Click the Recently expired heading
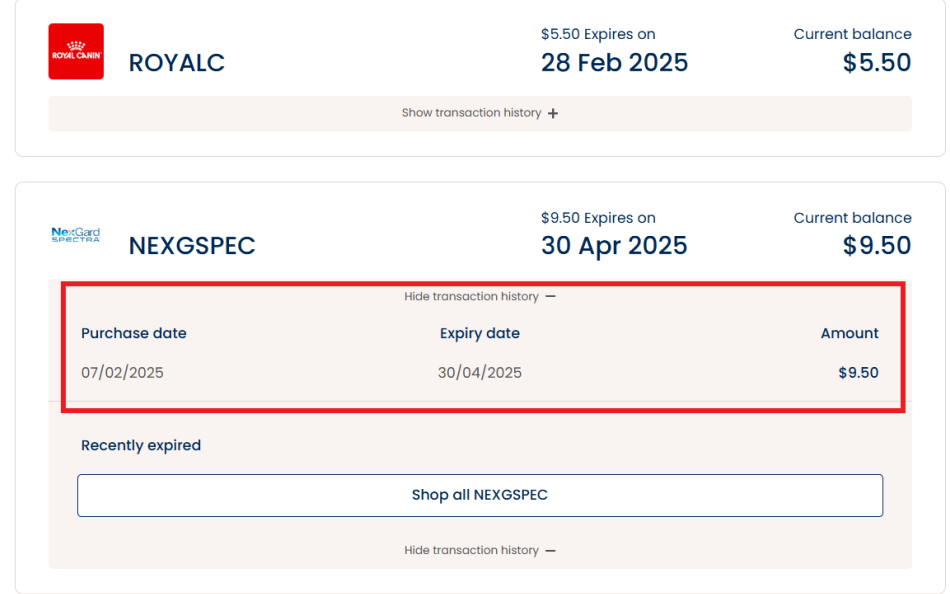The width and height of the screenshot is (950, 594). [141, 446]
